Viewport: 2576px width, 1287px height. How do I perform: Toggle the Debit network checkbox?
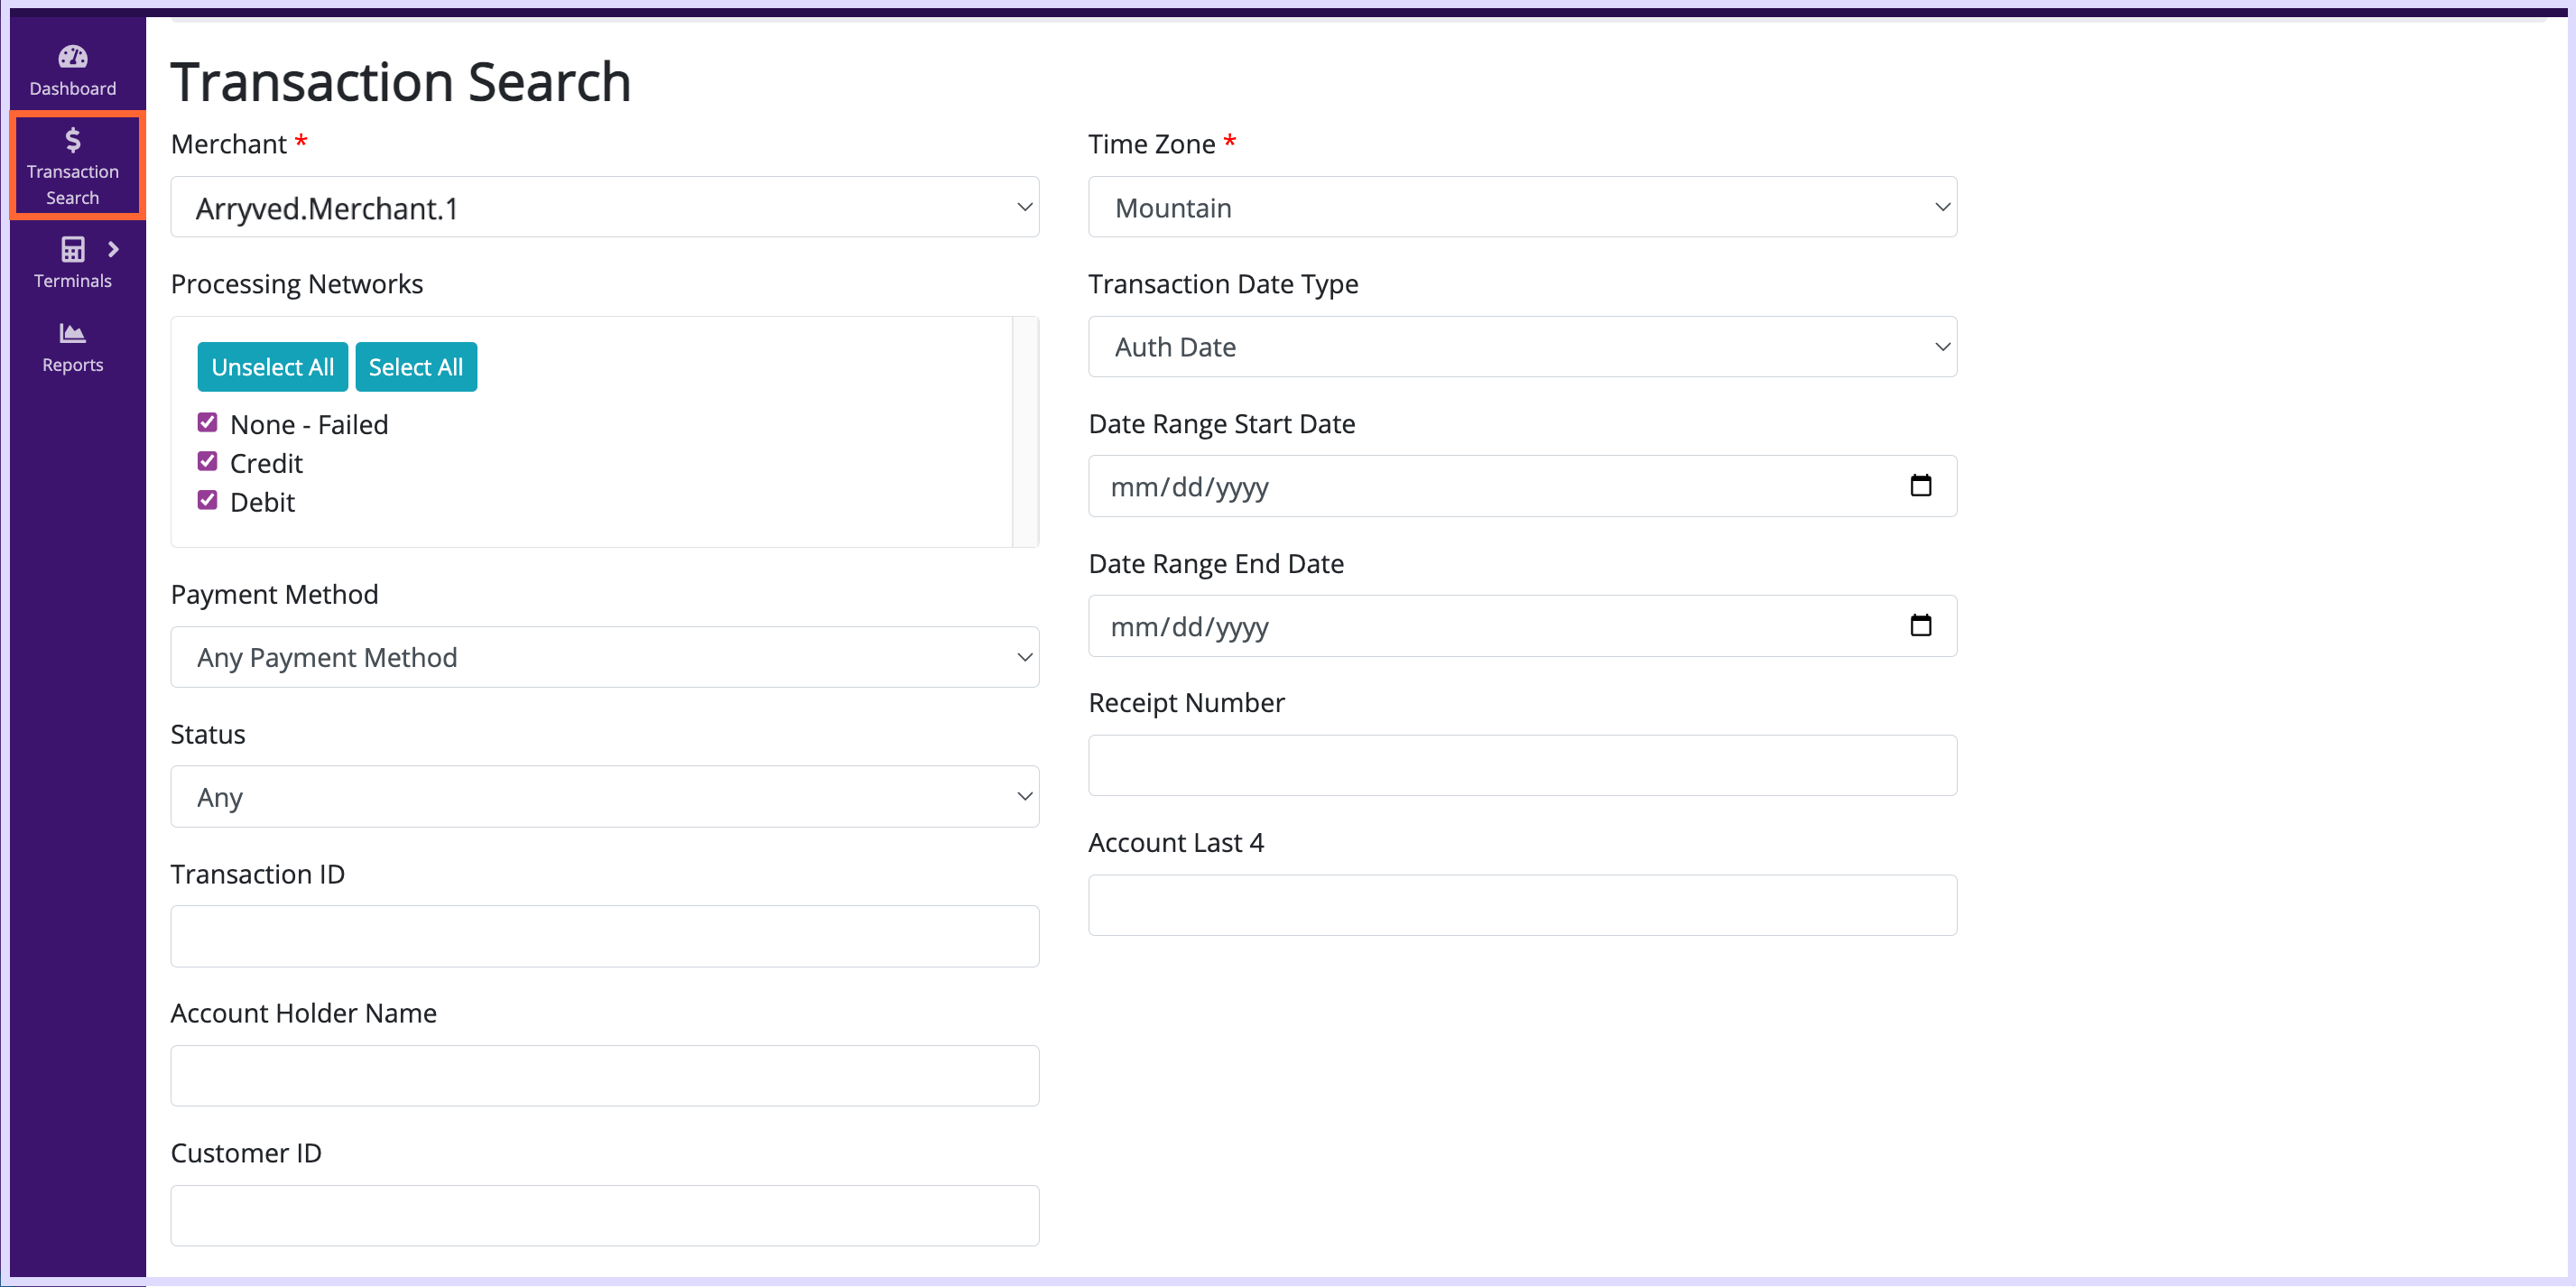pos(207,500)
